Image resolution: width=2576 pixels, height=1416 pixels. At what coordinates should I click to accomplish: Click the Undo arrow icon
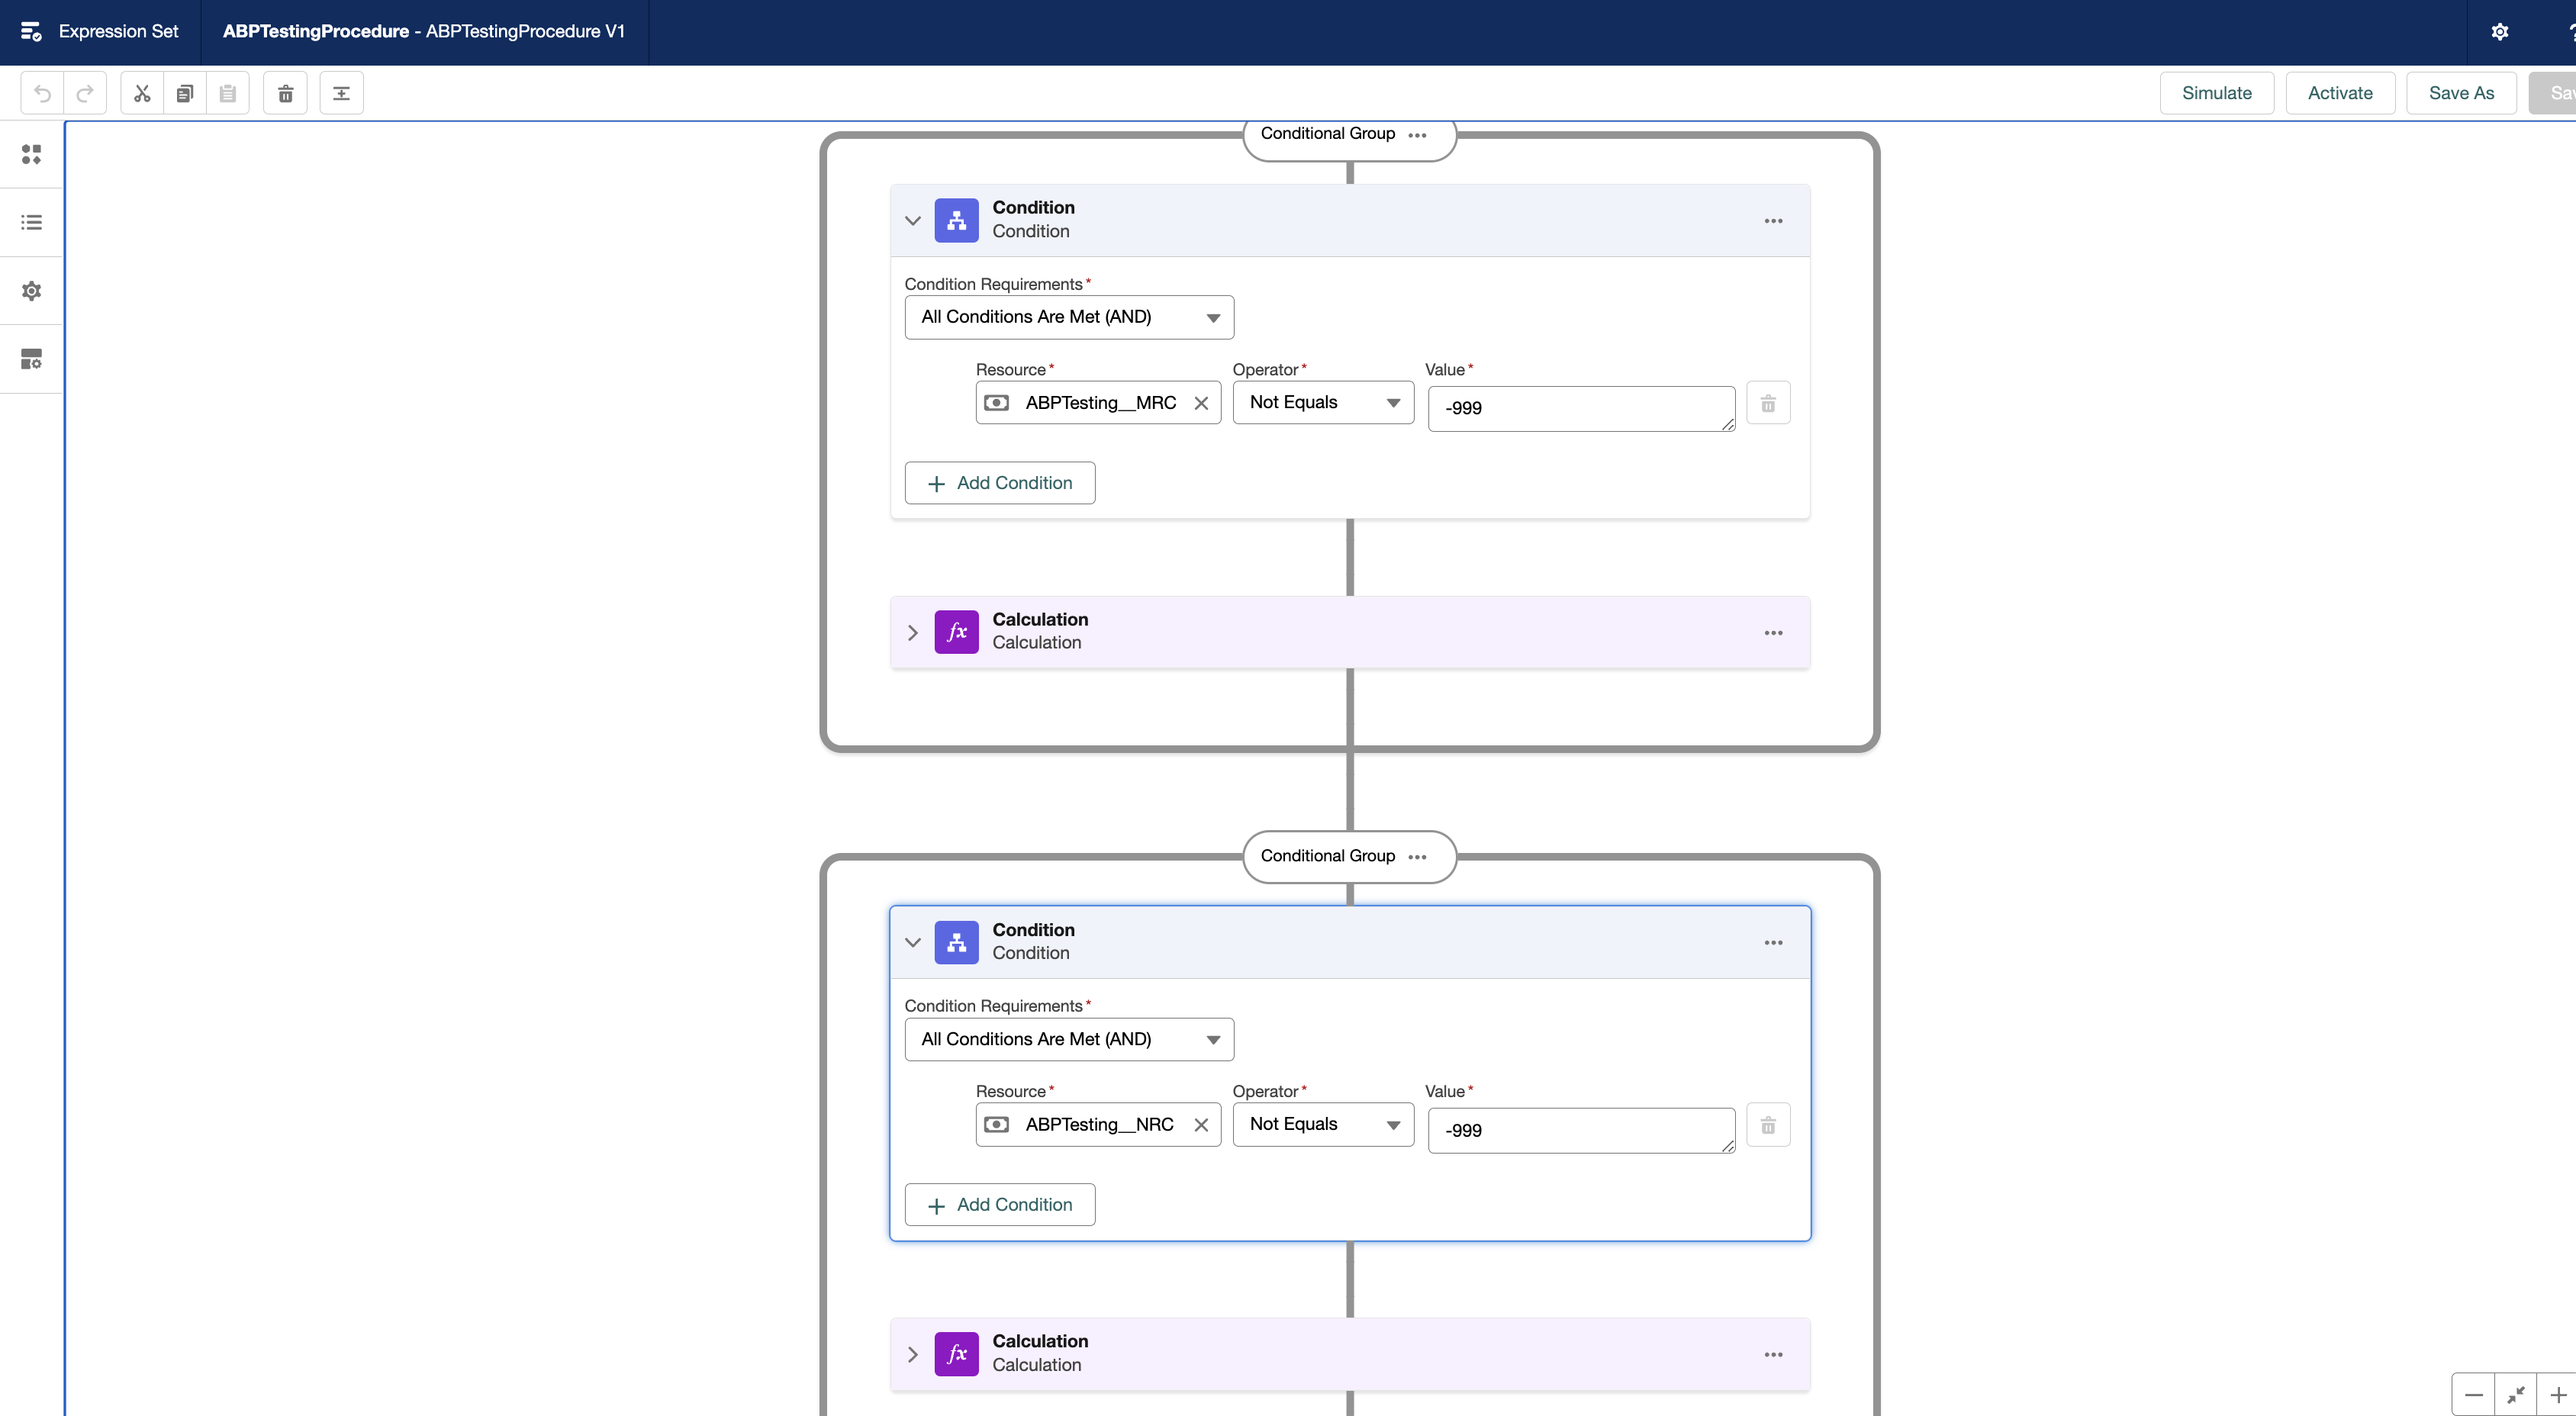click(x=42, y=93)
